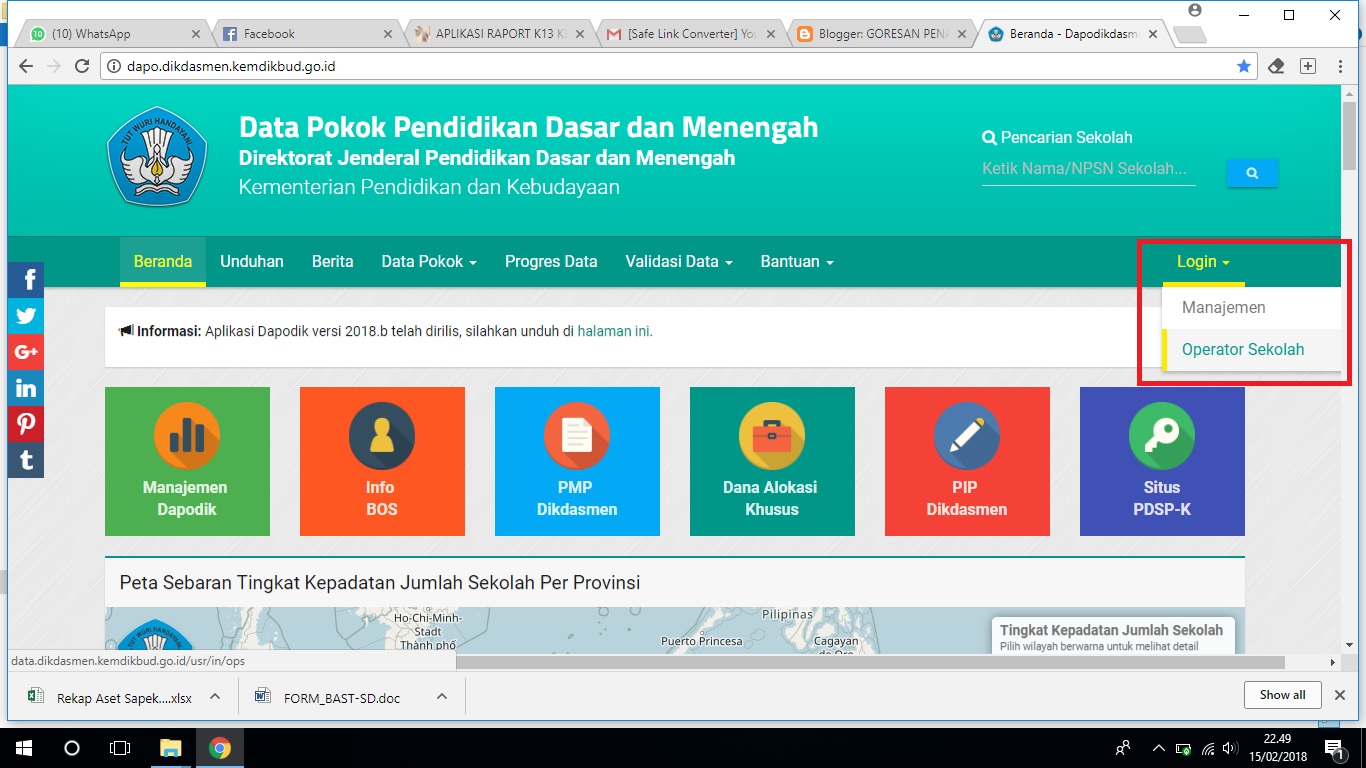The image size is (1366, 768).
Task: Close the Facebook tab
Action: pos(388,34)
